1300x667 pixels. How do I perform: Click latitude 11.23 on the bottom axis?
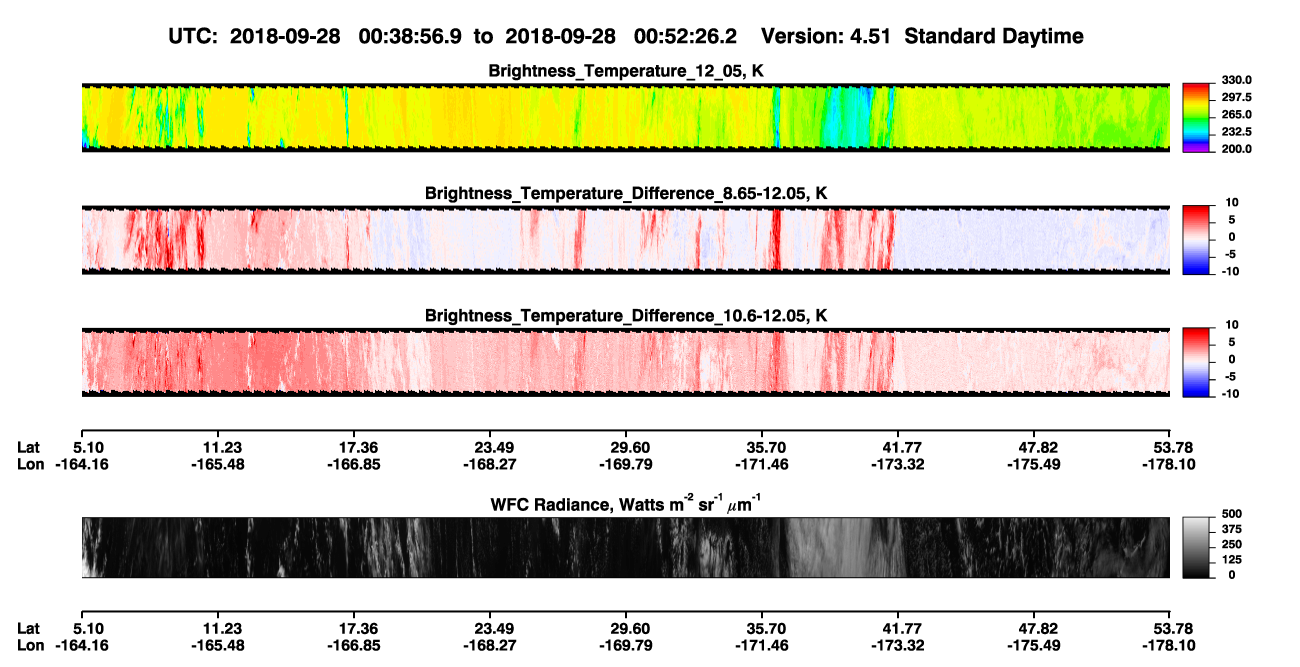pyautogui.click(x=217, y=628)
